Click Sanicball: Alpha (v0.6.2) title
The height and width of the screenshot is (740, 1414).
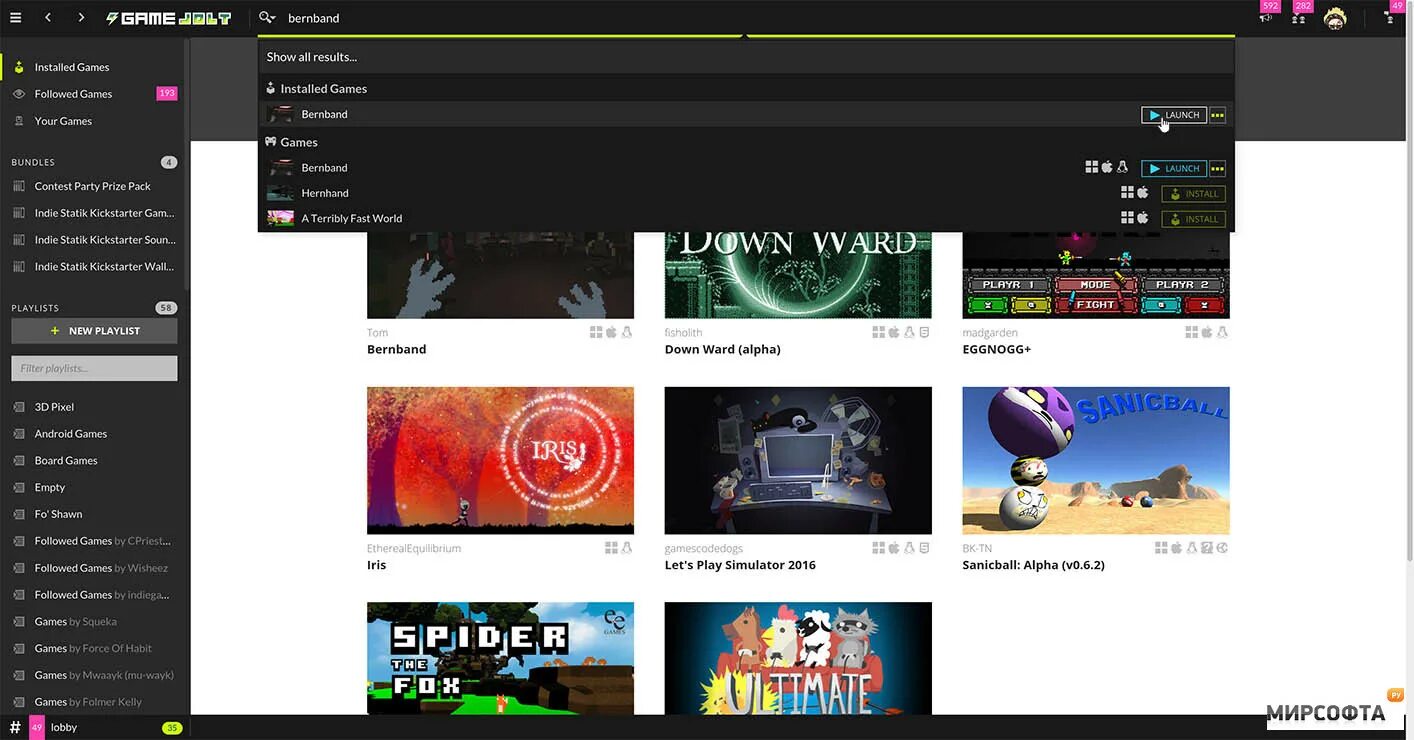coord(1033,565)
